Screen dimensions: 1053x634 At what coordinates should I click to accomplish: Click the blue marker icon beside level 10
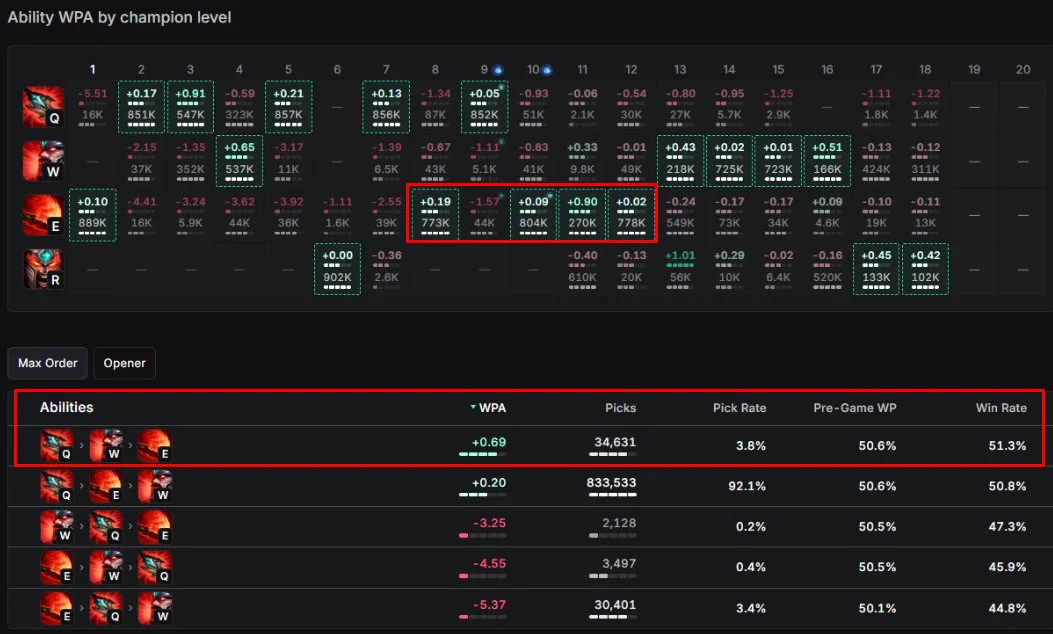point(547,70)
